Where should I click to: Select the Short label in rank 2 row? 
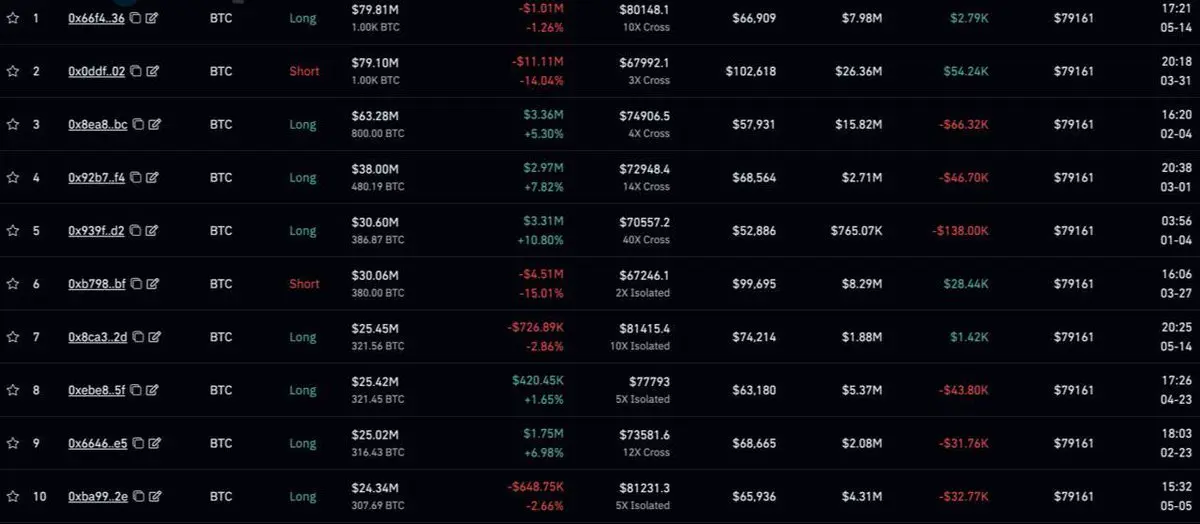(x=304, y=72)
